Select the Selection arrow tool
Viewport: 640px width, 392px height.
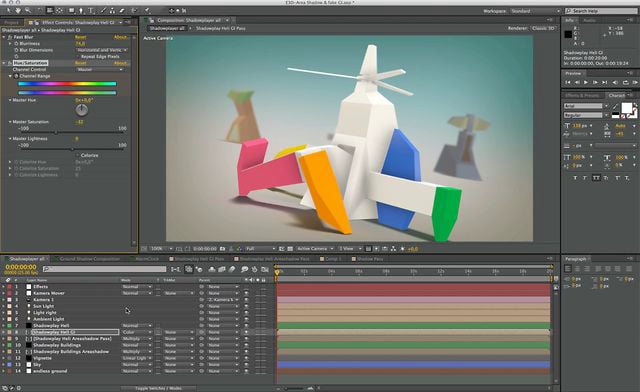point(8,10)
